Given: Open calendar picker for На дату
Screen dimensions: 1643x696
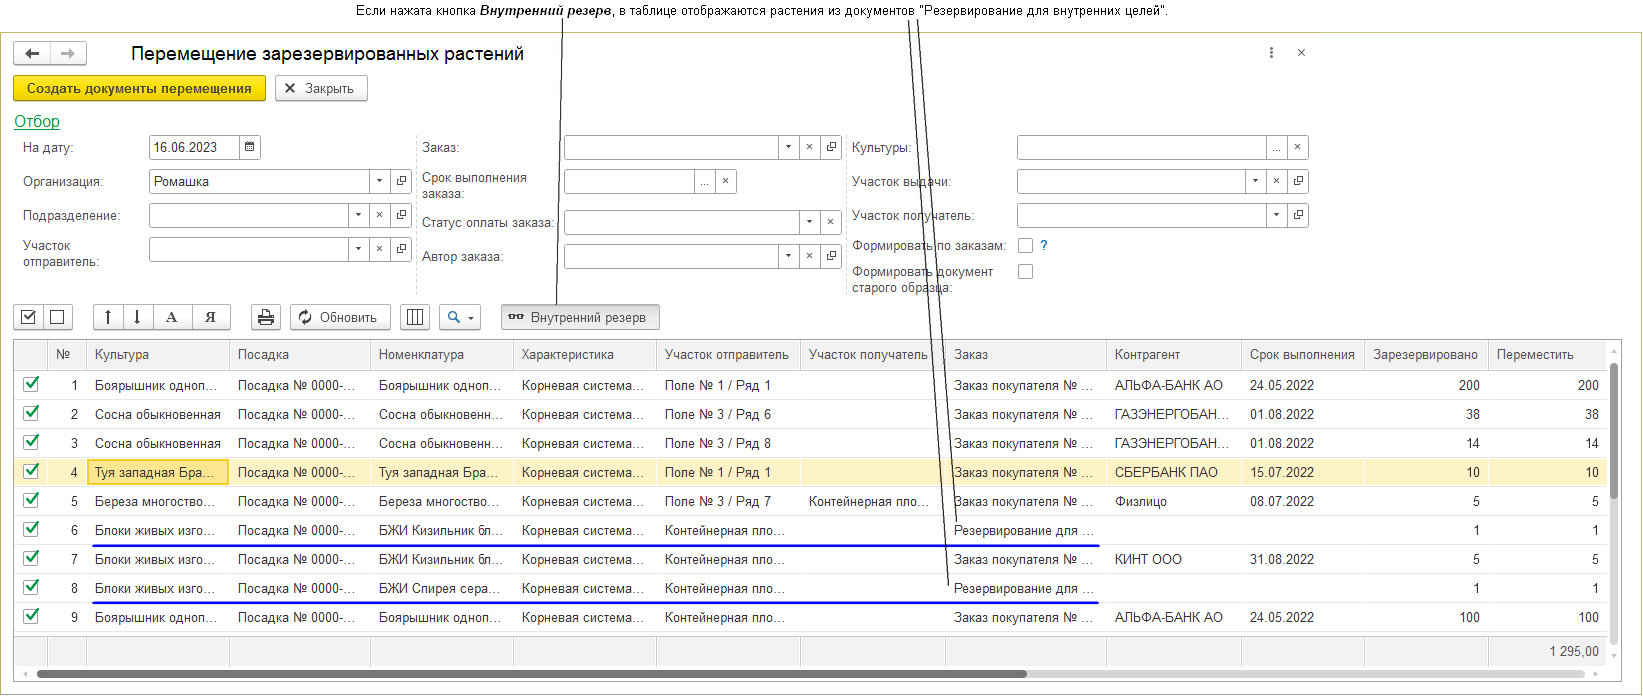Looking at the screenshot, I should 250,147.
